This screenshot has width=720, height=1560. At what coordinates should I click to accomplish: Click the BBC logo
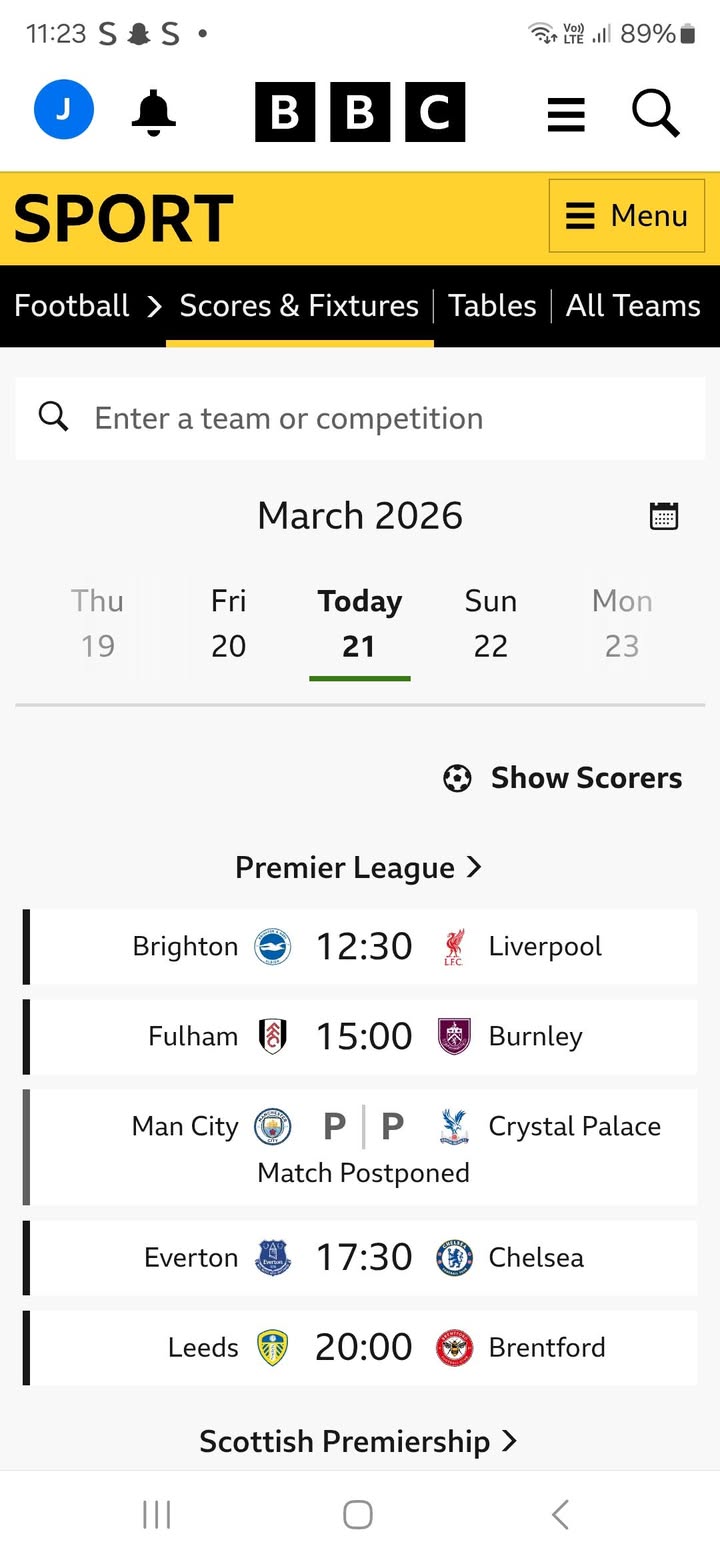click(x=360, y=112)
